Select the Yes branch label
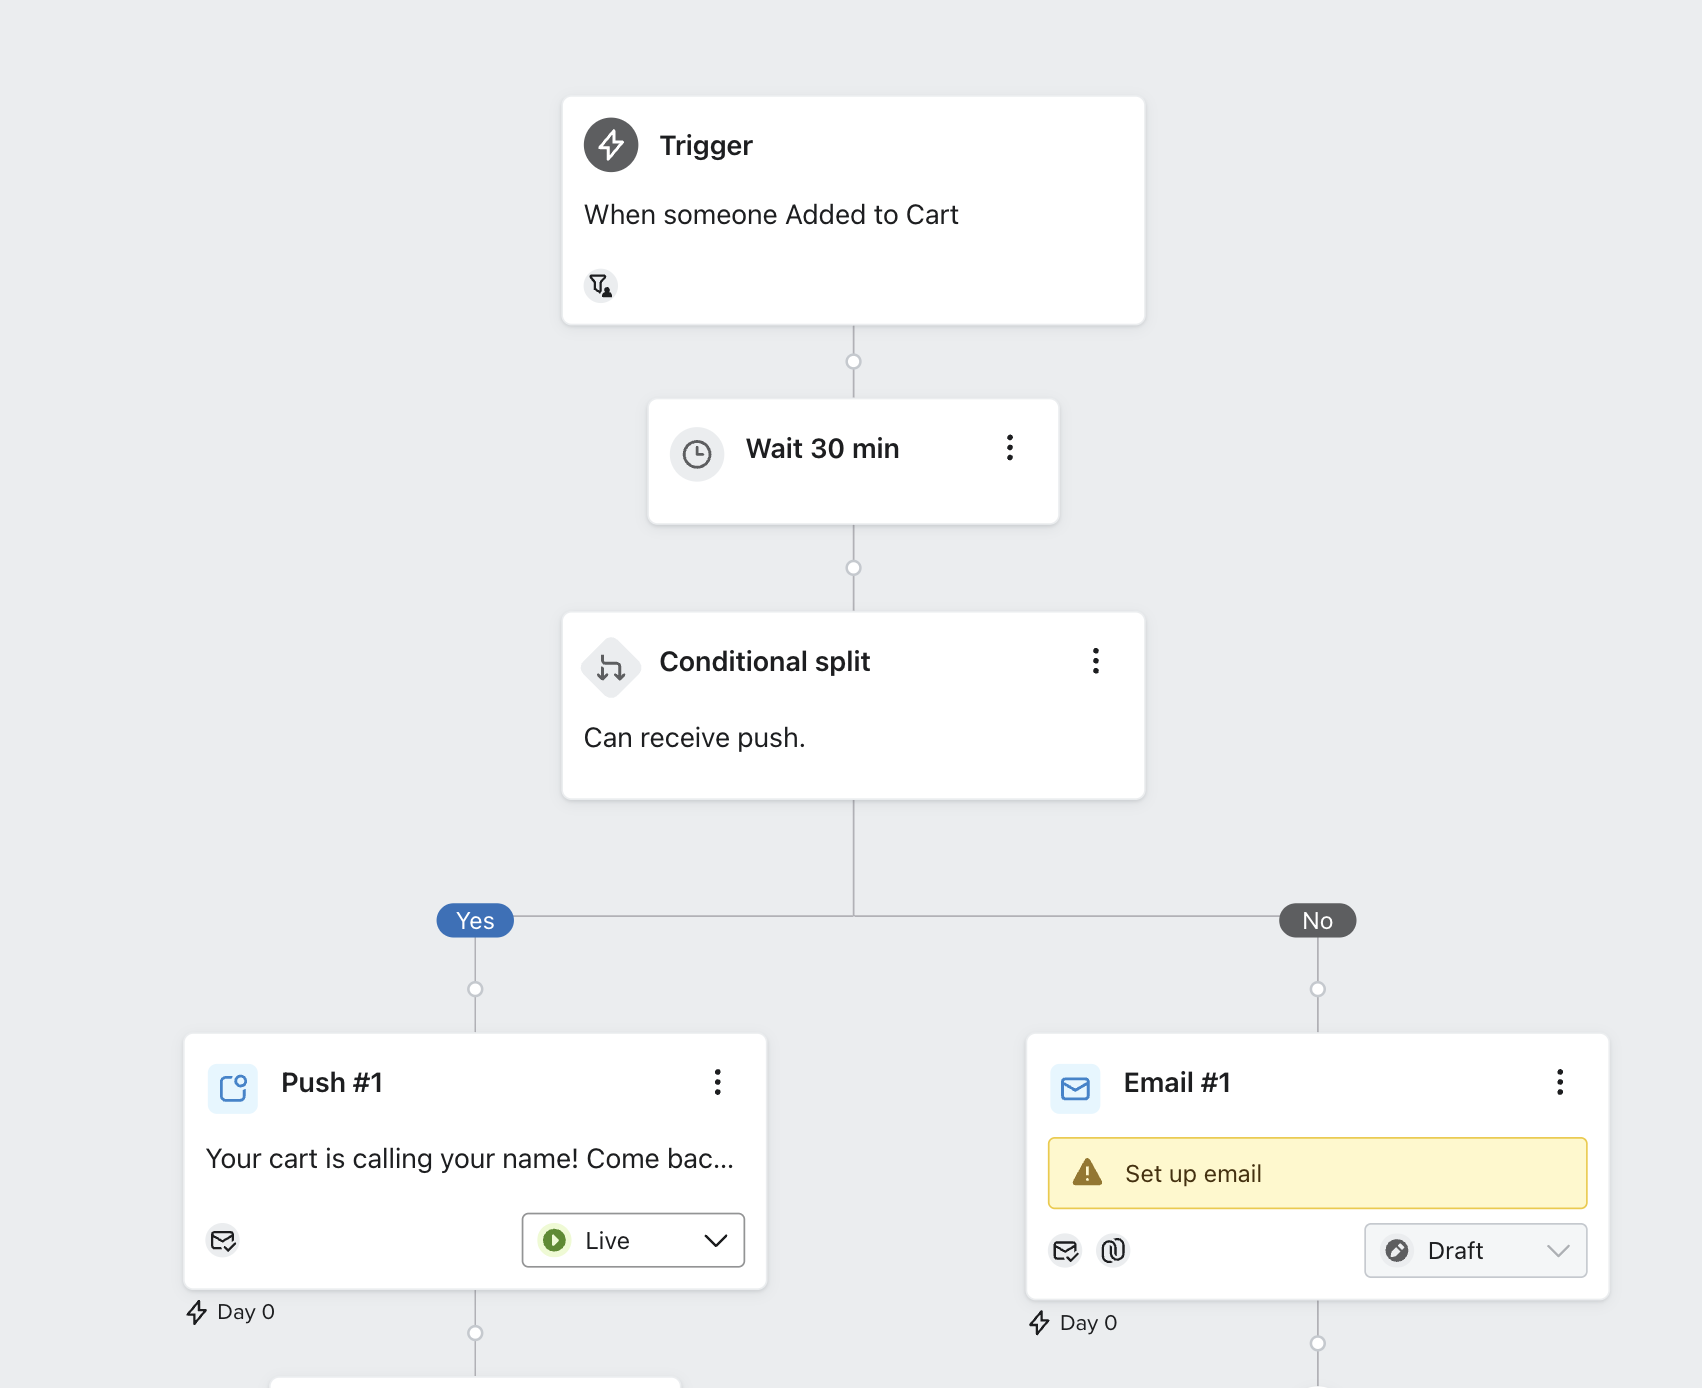This screenshot has width=1702, height=1388. (x=475, y=921)
